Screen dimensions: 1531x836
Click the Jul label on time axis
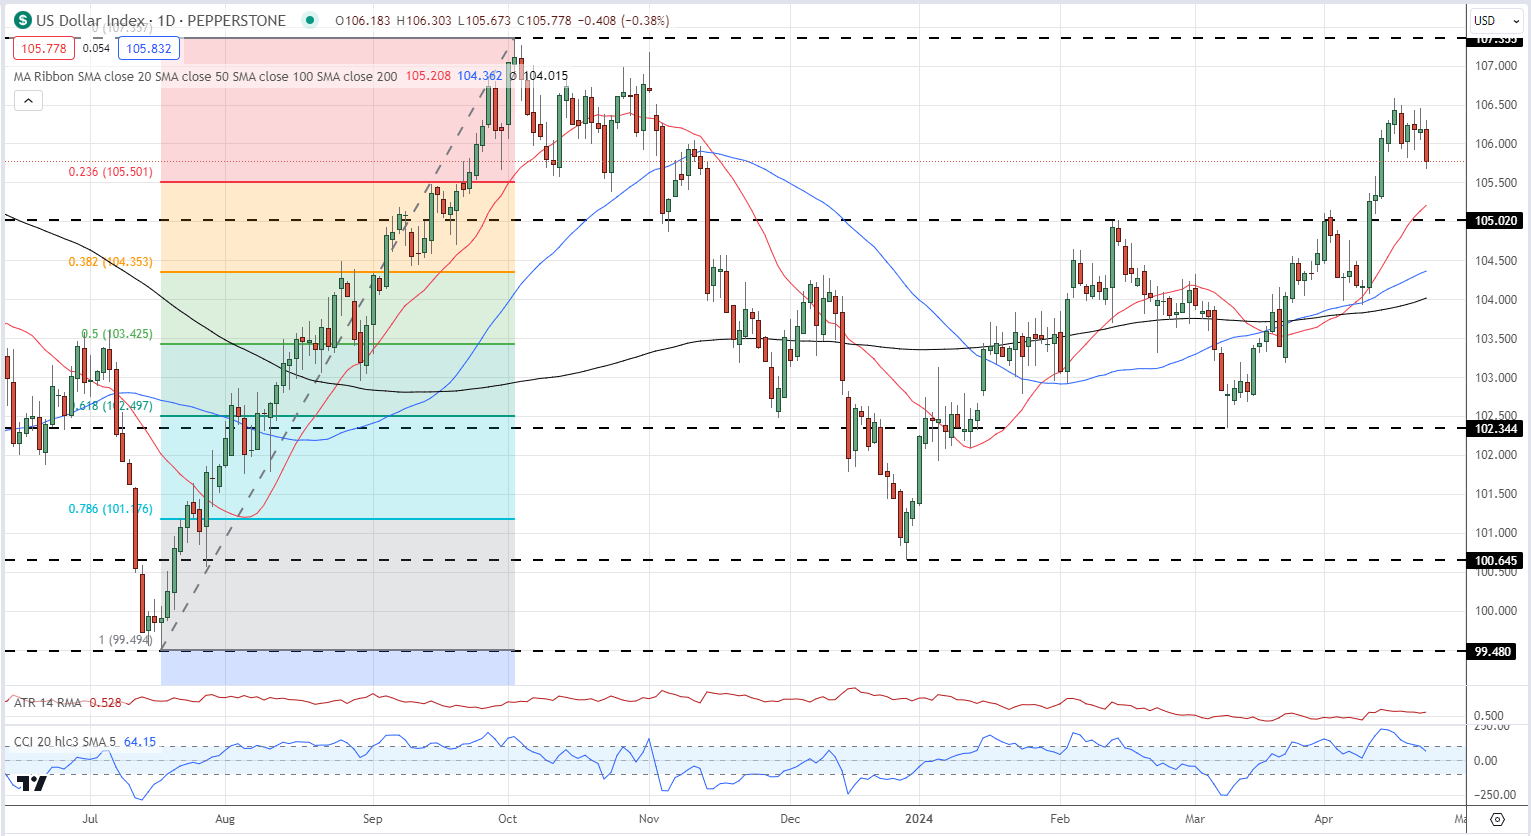pos(90,819)
